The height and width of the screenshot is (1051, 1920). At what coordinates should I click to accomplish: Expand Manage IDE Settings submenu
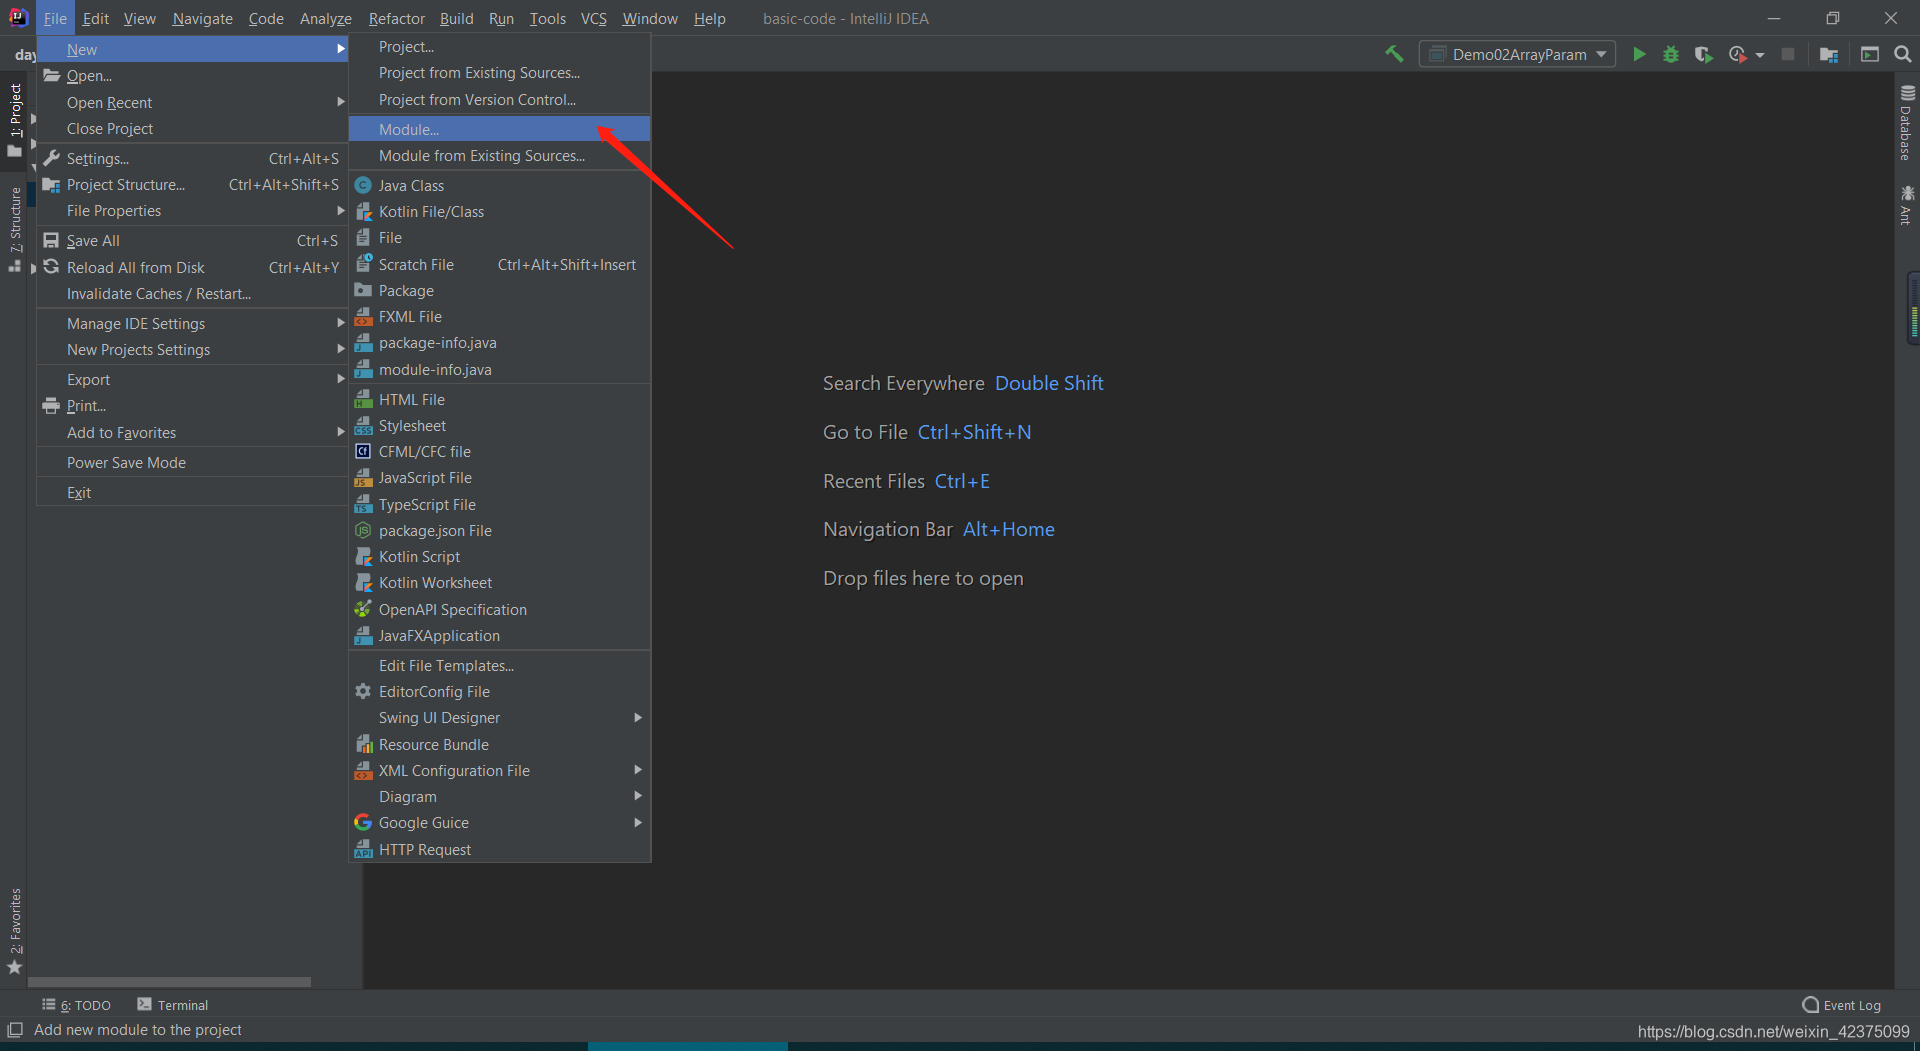click(x=192, y=324)
